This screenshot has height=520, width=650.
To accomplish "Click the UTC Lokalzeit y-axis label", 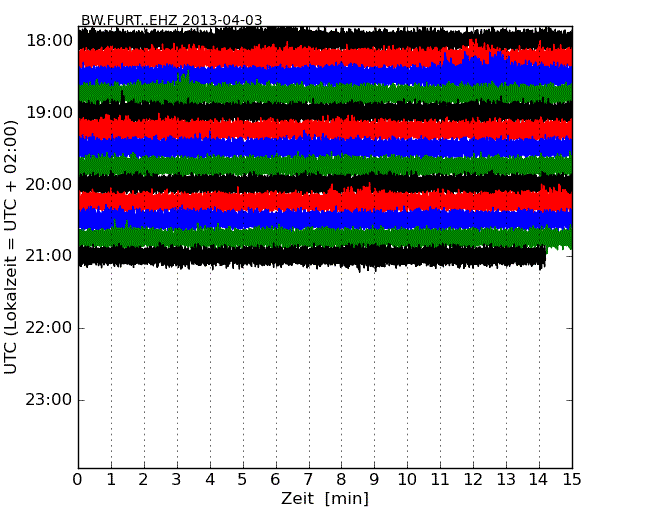I will (11, 248).
